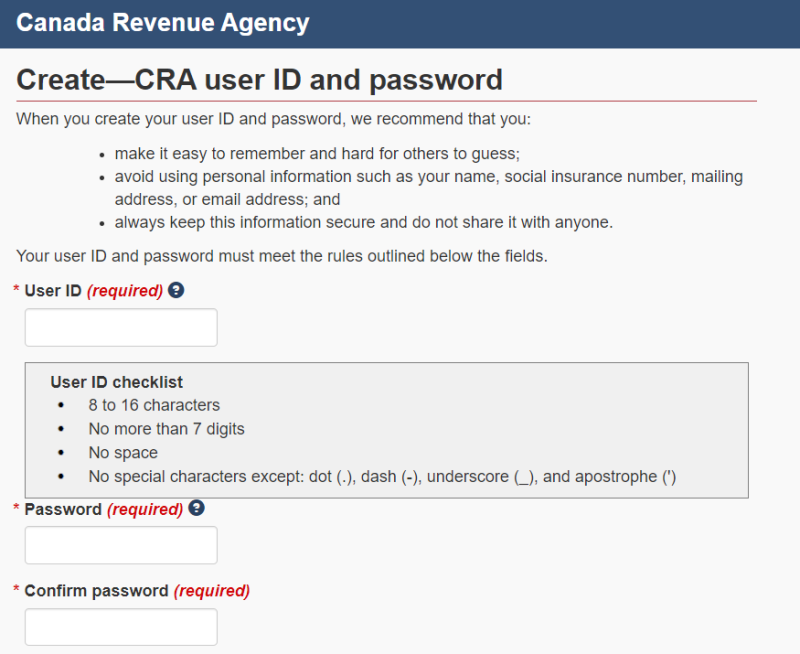Click the 'avoid using personal information' bullet
Screen dimensions: 800x654
click(429, 188)
